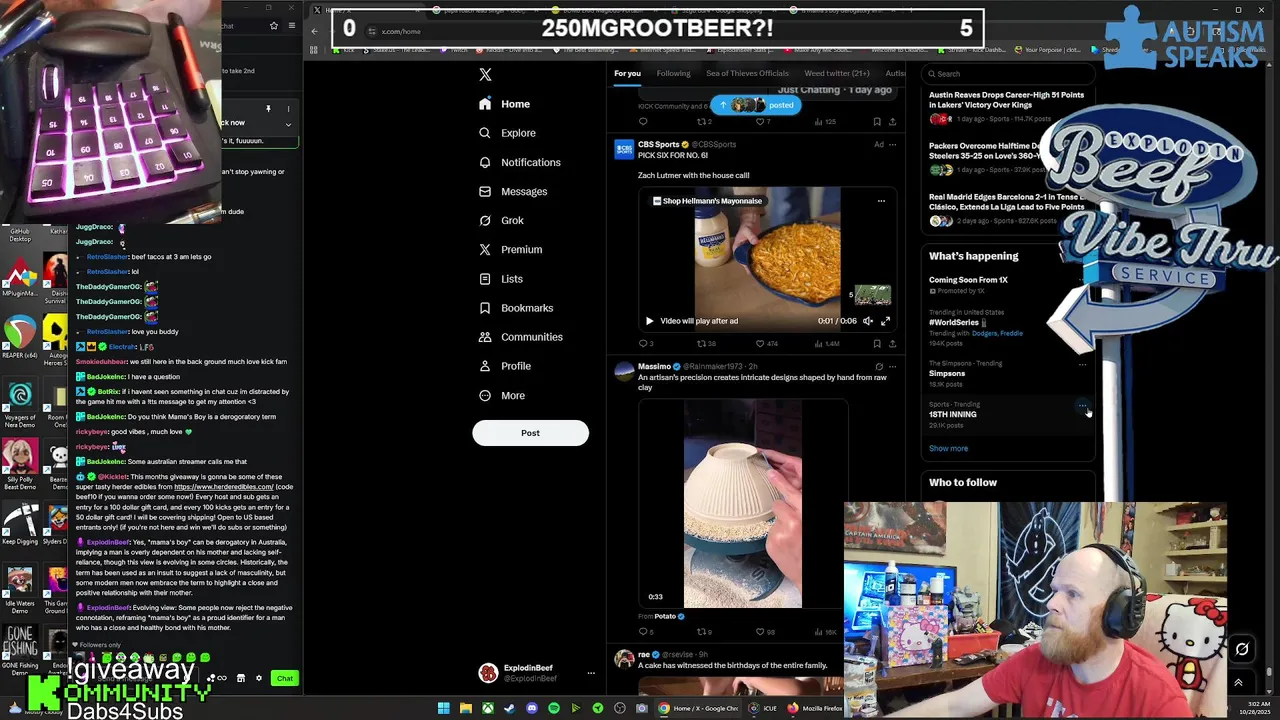
Task: Open chat settings gear icon
Action: coord(258,679)
